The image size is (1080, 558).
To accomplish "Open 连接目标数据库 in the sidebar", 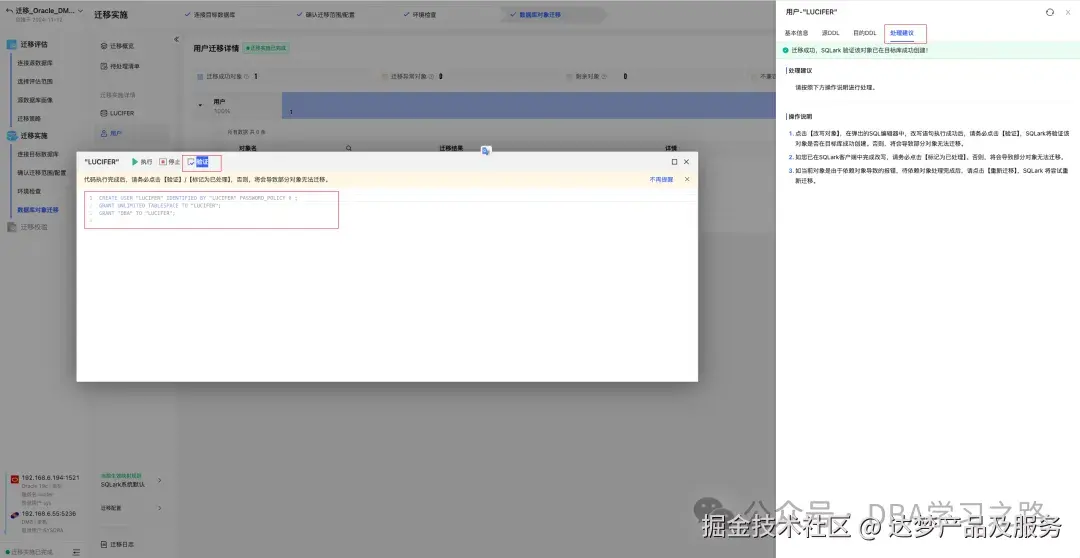I will pos(38,154).
